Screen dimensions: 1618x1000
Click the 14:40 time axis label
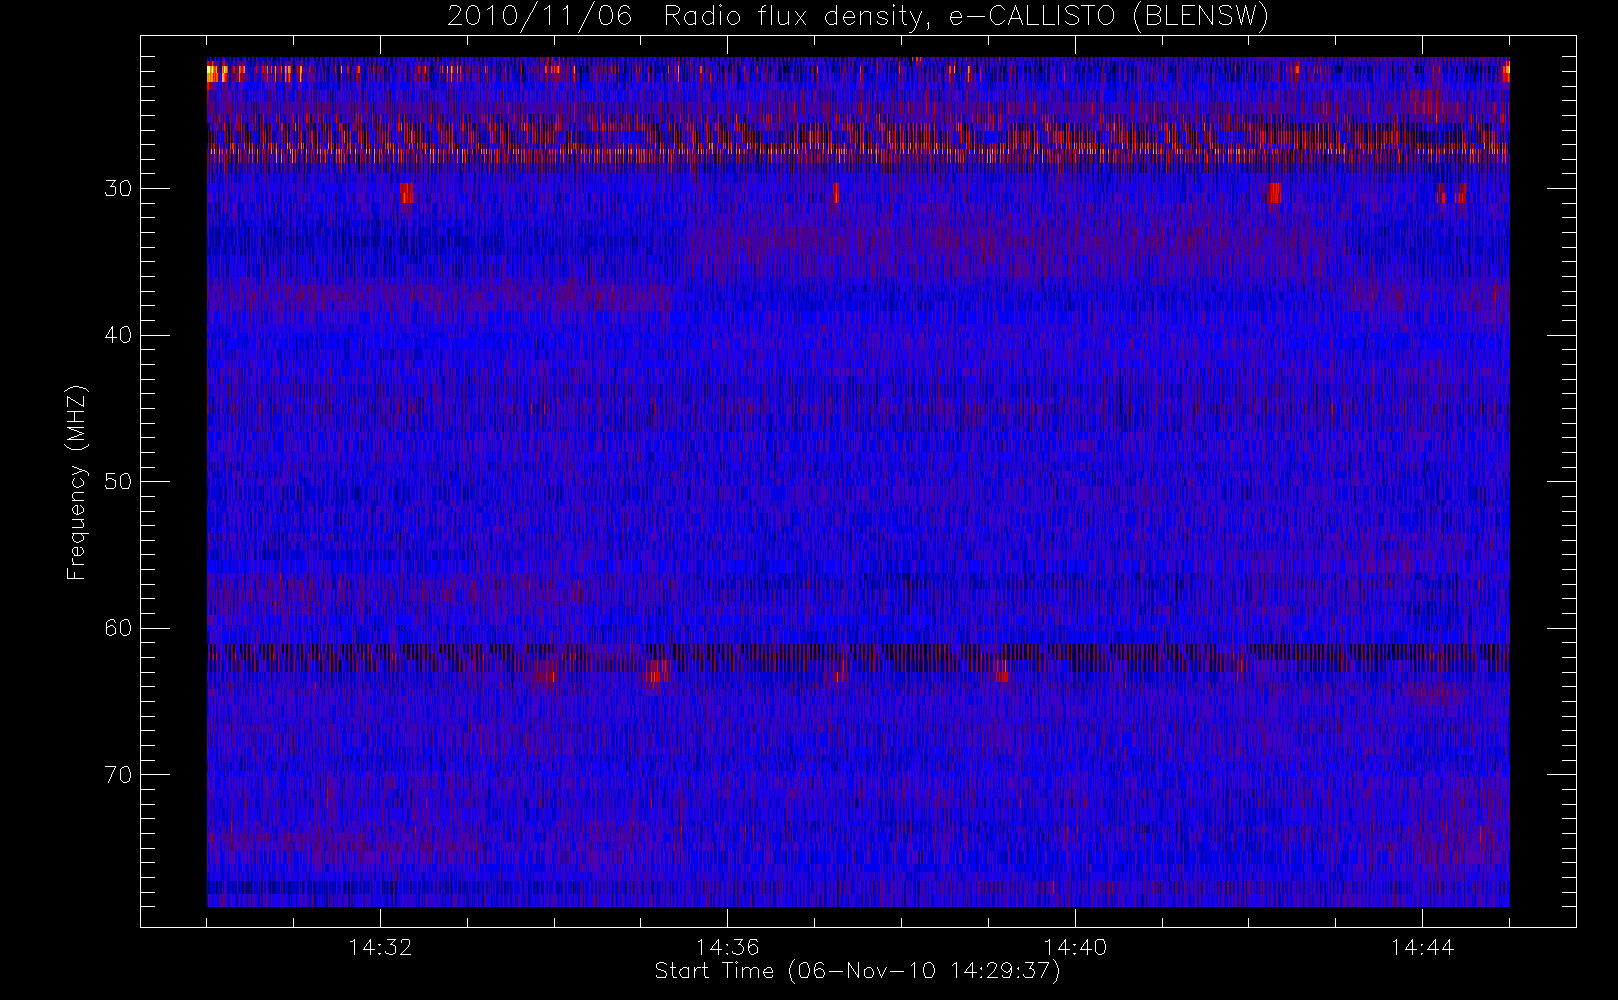pyautogui.click(x=1075, y=947)
